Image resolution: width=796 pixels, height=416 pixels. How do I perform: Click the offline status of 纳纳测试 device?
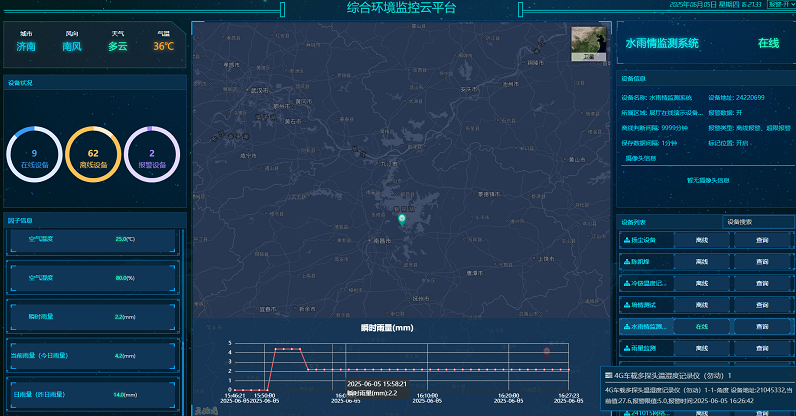click(x=701, y=305)
